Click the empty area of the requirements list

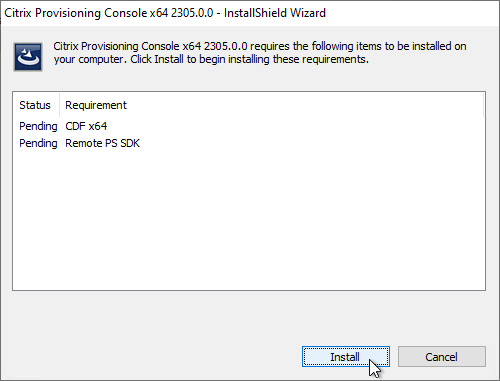point(249,220)
